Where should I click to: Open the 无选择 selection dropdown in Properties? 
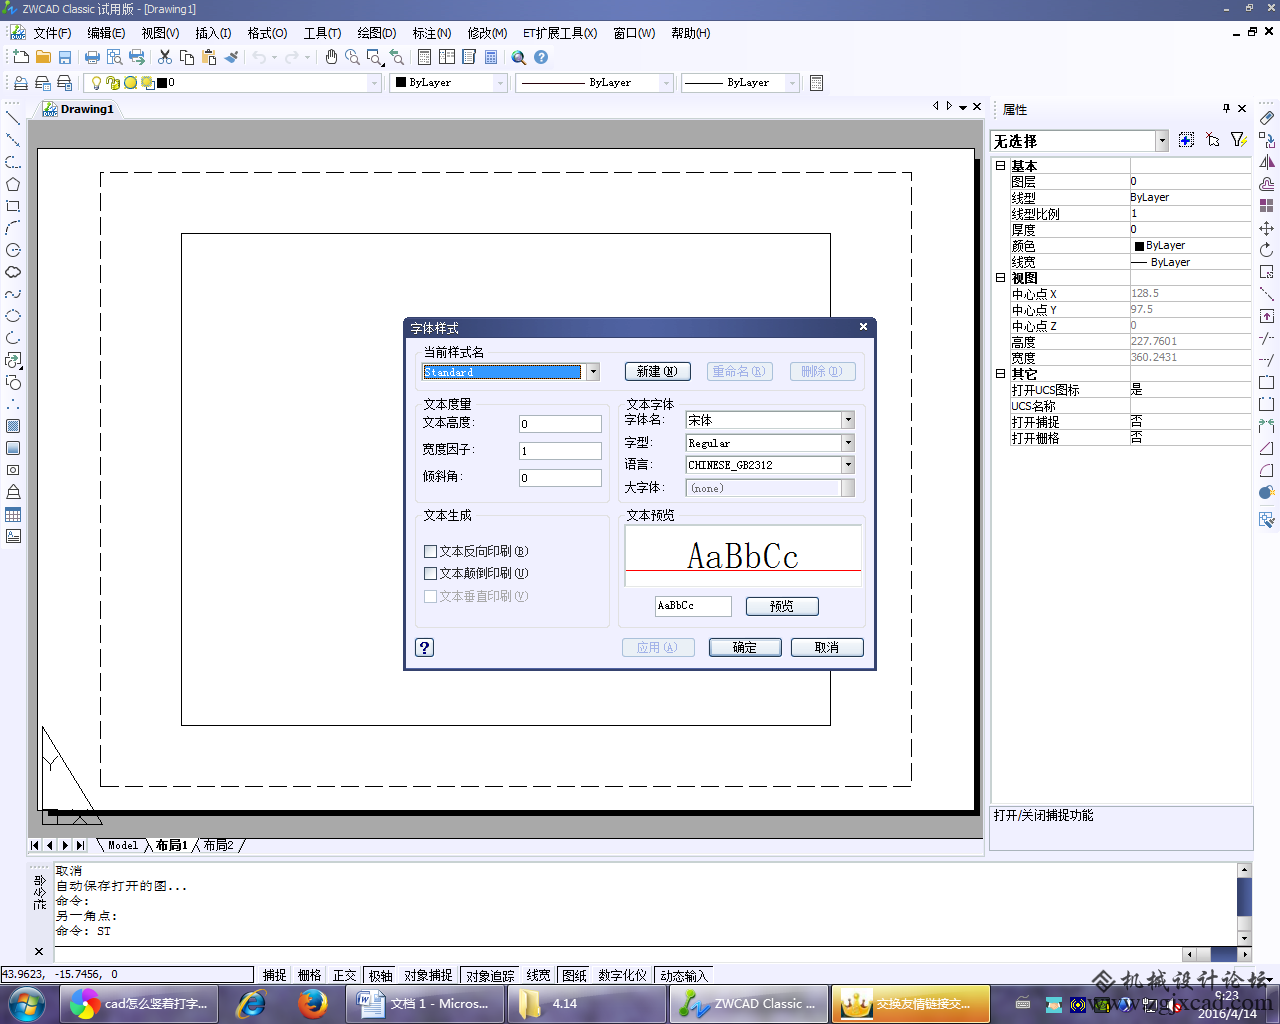tap(1162, 141)
